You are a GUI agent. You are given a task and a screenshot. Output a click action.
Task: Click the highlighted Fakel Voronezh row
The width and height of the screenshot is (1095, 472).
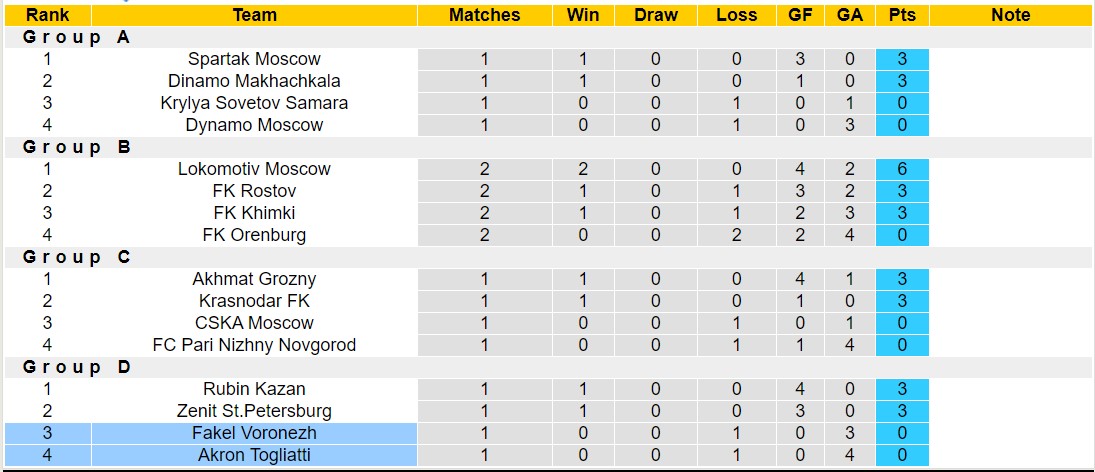[254, 433]
